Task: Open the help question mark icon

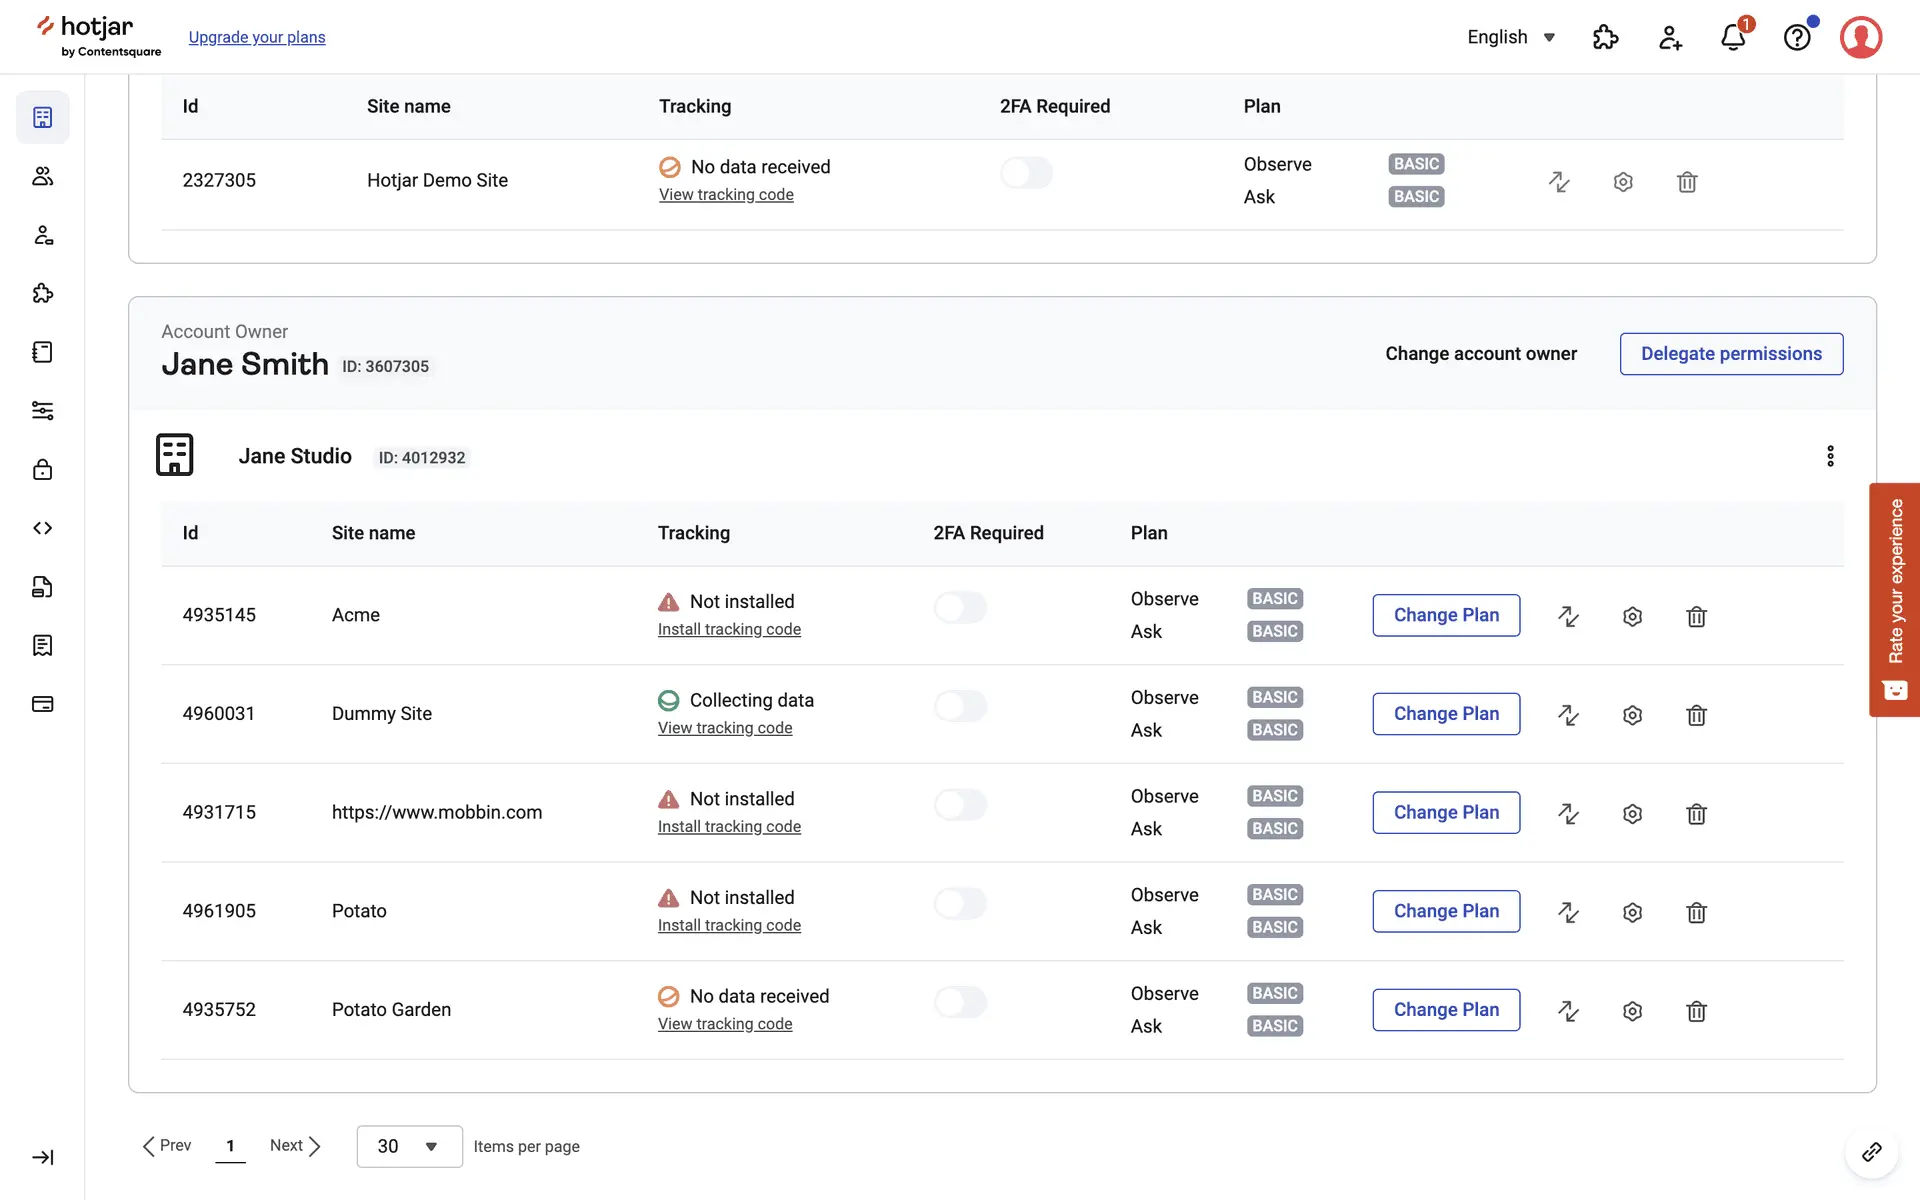Action: [1797, 38]
